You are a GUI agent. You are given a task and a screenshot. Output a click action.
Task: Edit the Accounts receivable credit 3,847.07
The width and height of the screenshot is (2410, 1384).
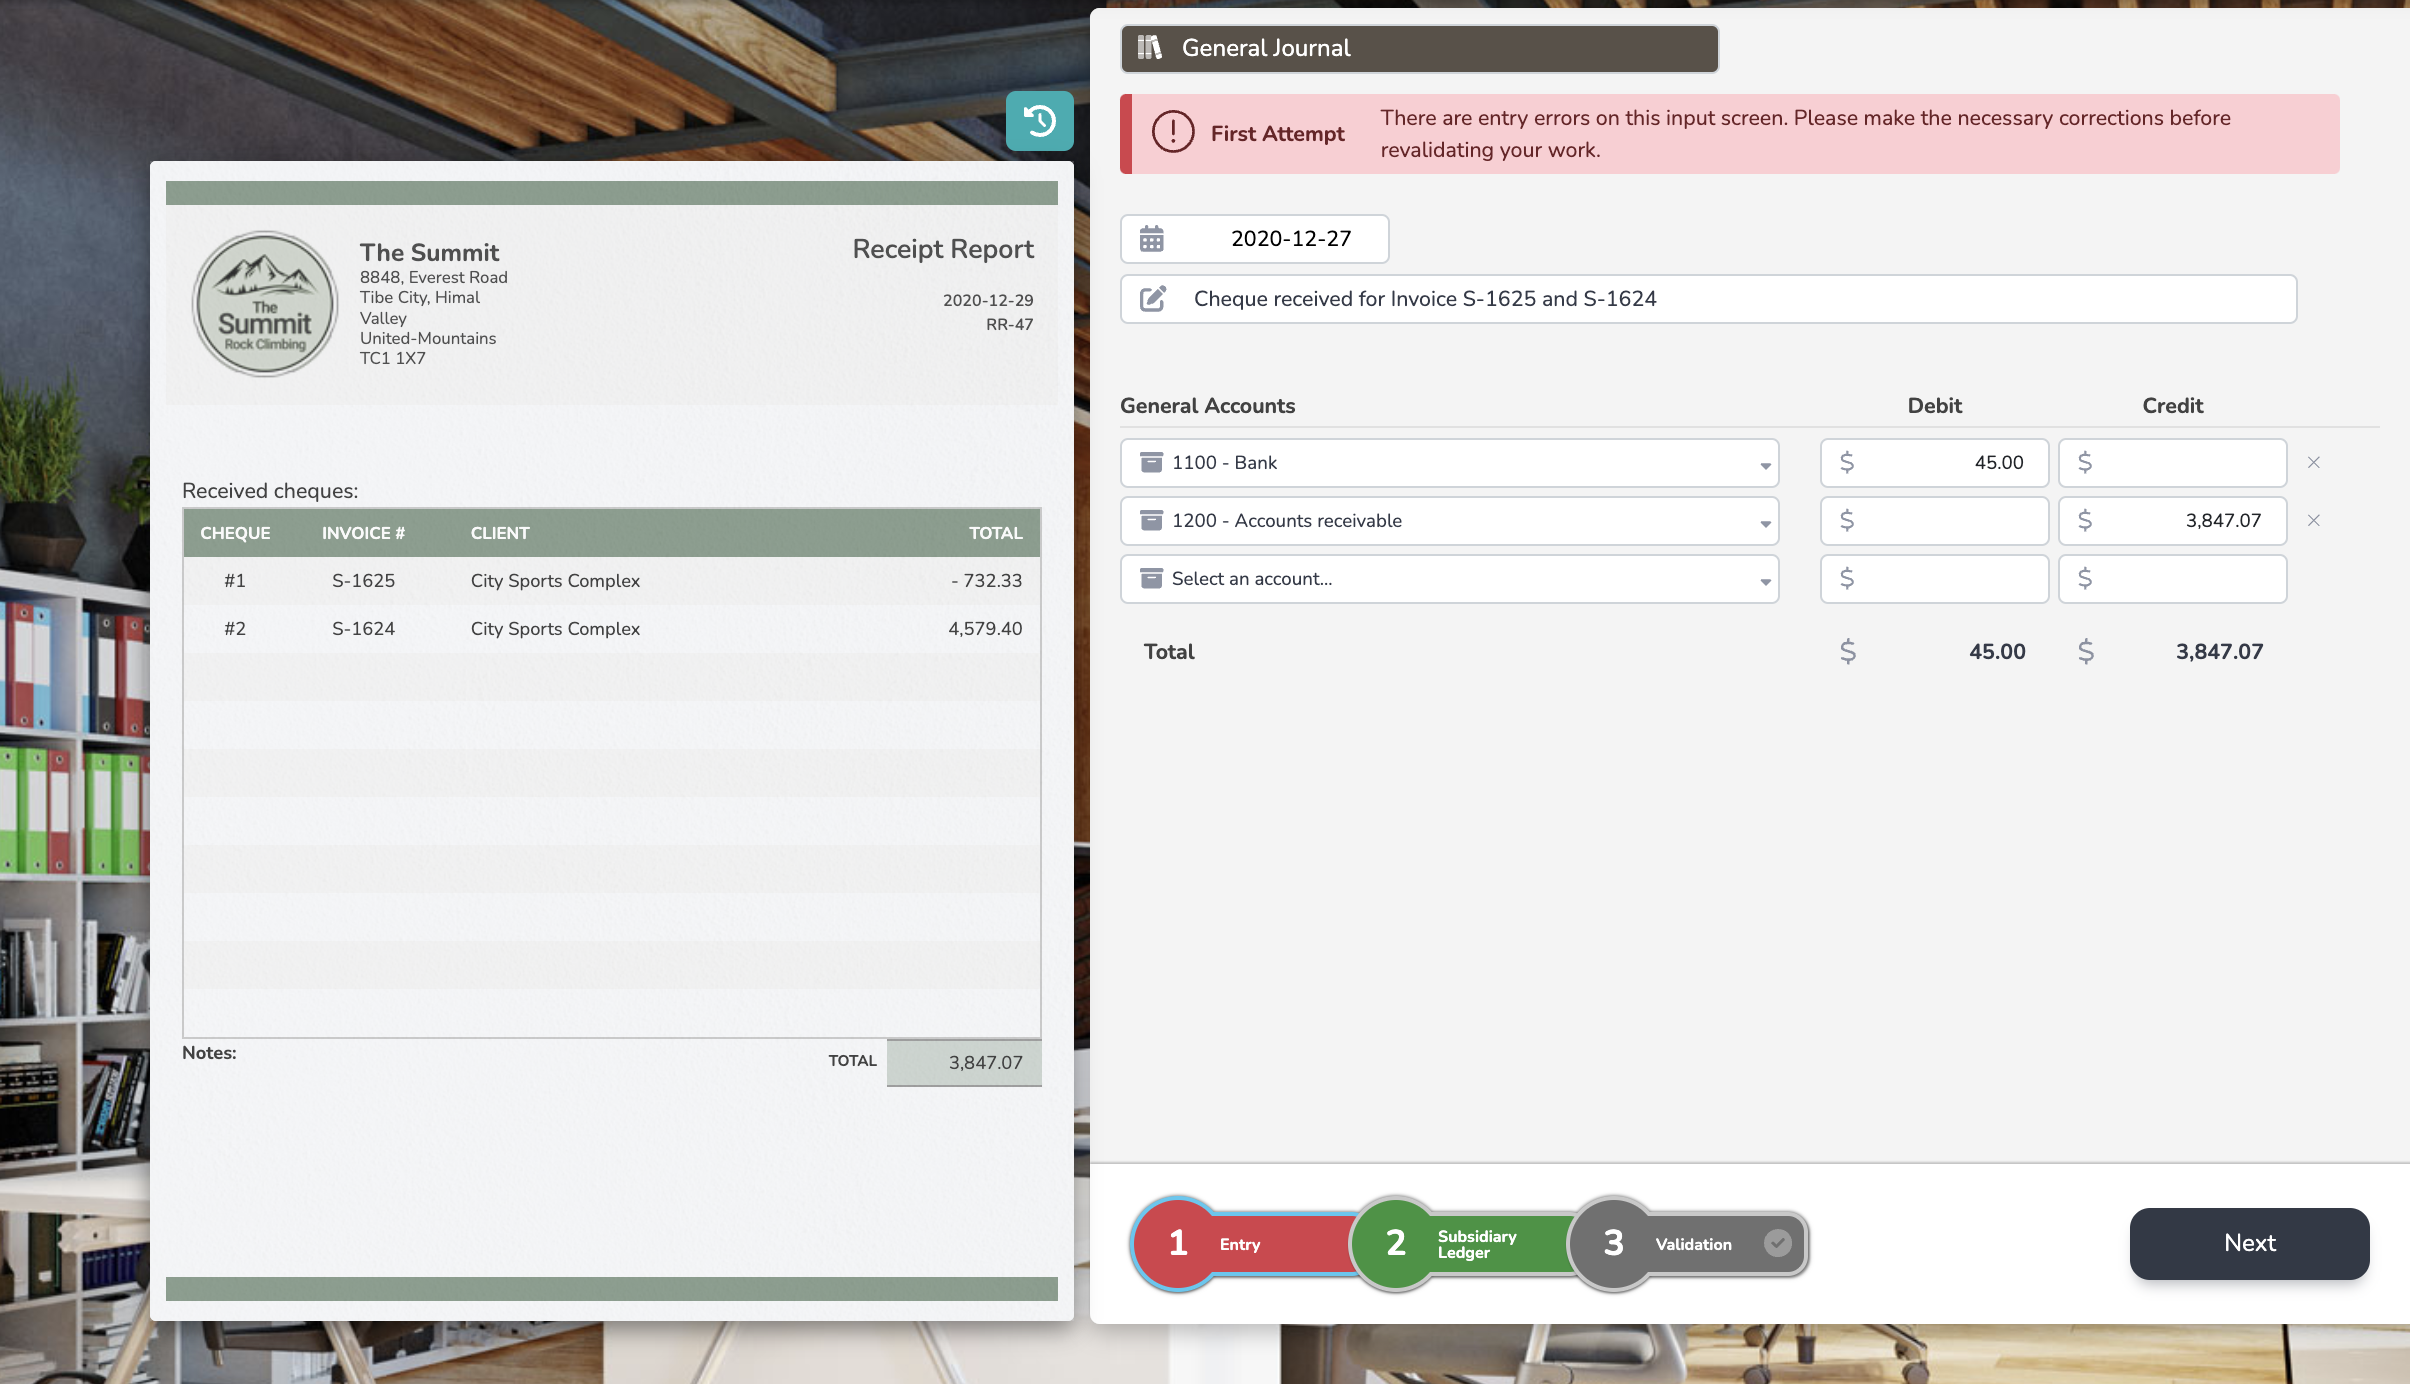coord(2183,521)
